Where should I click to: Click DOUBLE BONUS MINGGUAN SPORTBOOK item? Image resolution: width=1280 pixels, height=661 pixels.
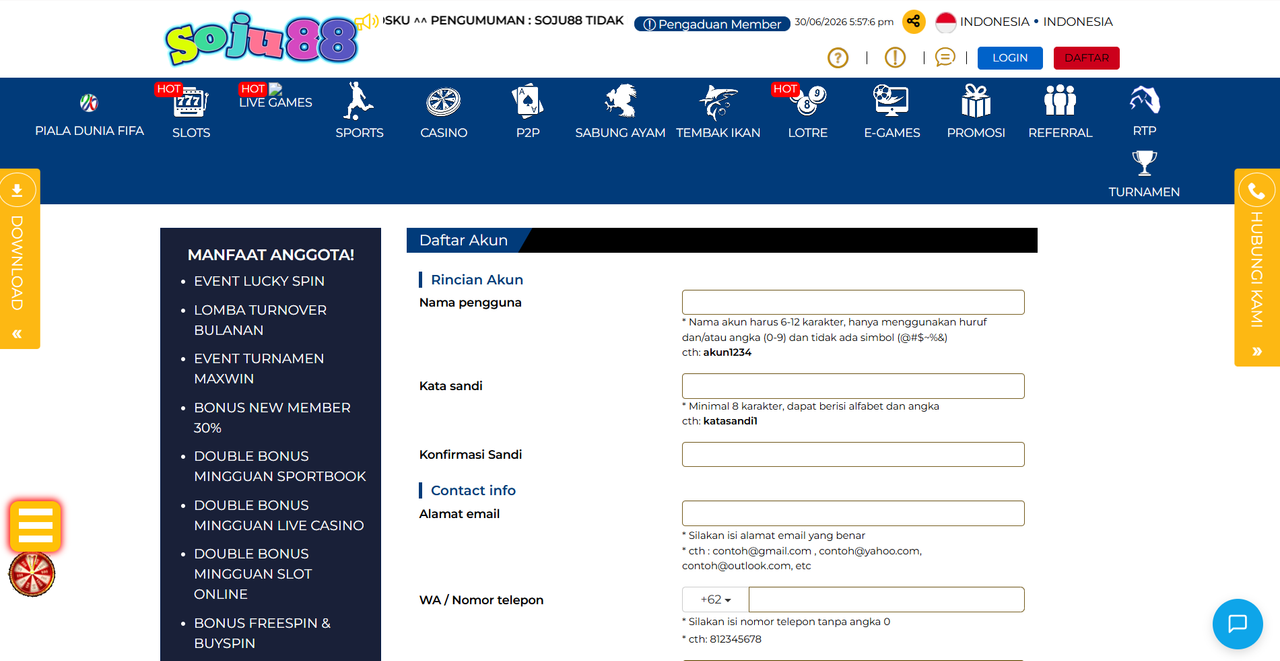[280, 466]
